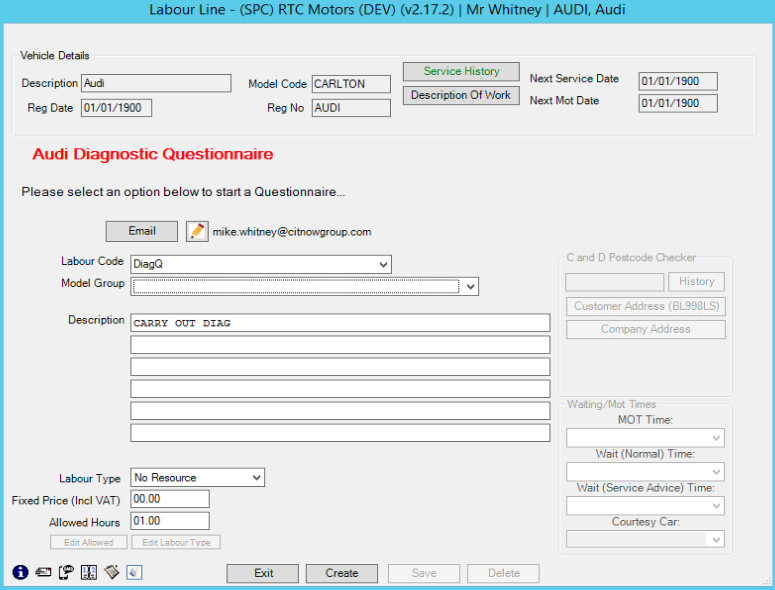Click the Save button
Viewport: 775px width, 590px height.
(424, 573)
